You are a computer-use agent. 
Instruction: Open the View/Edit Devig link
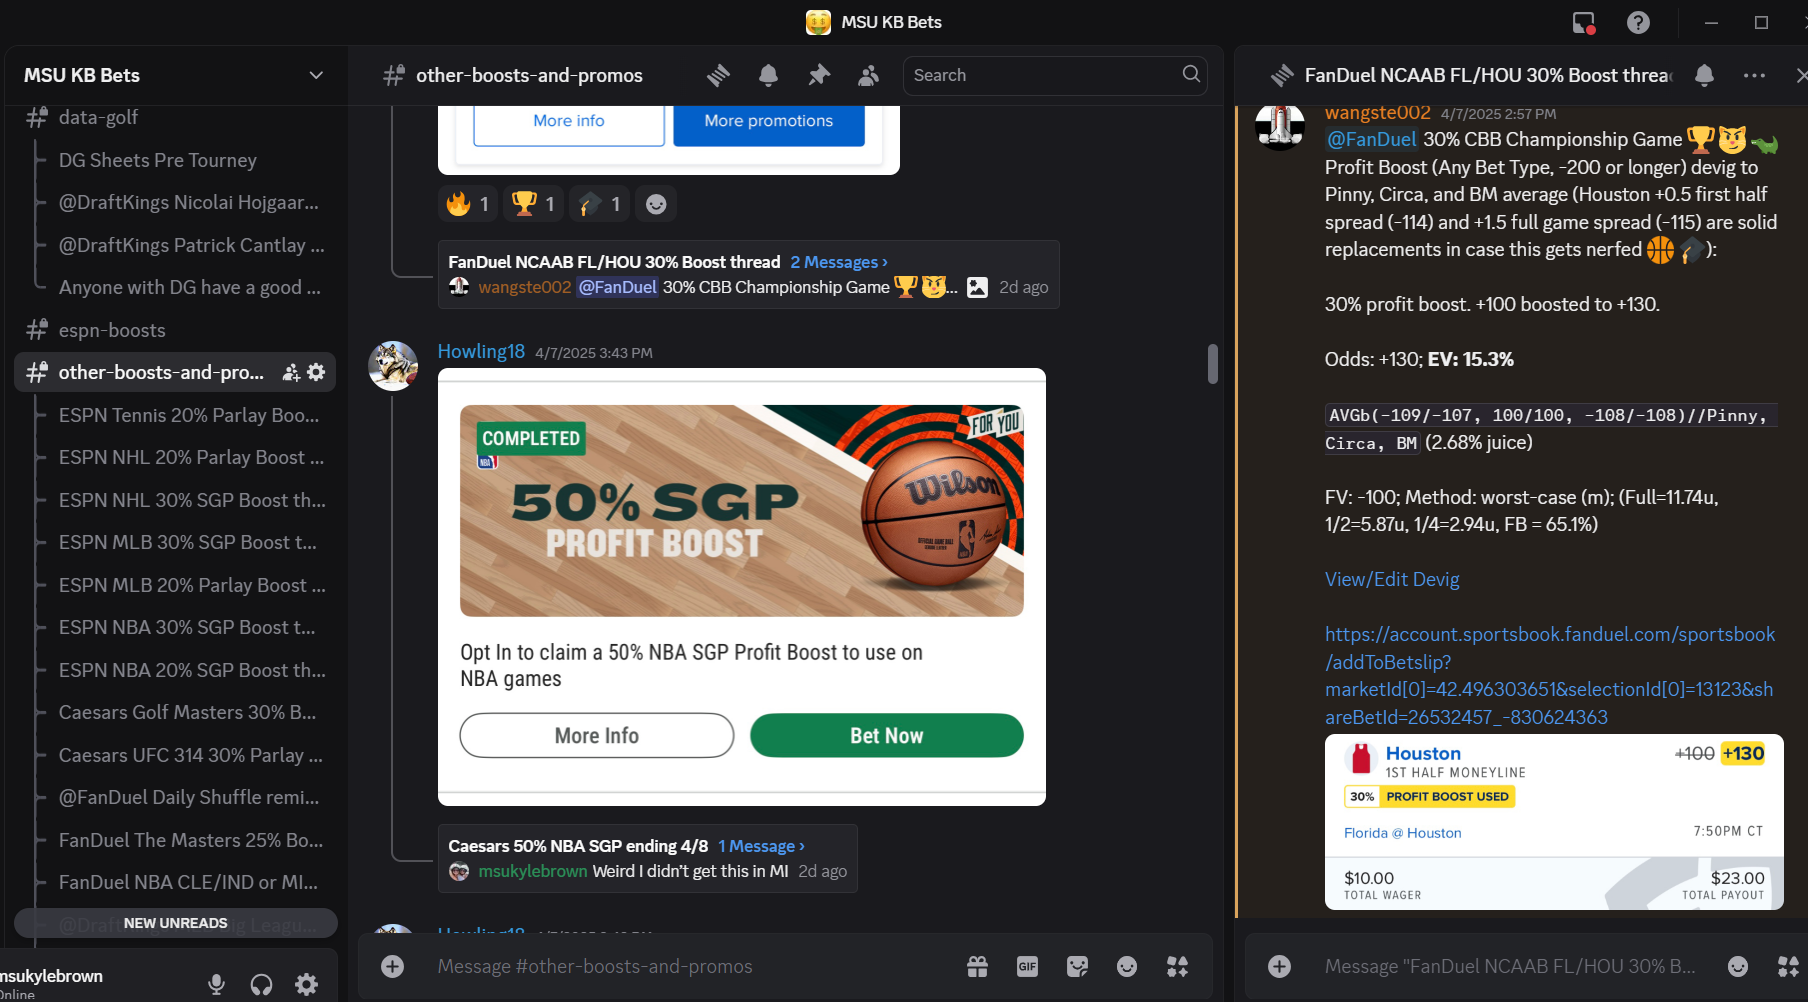[1392, 579]
